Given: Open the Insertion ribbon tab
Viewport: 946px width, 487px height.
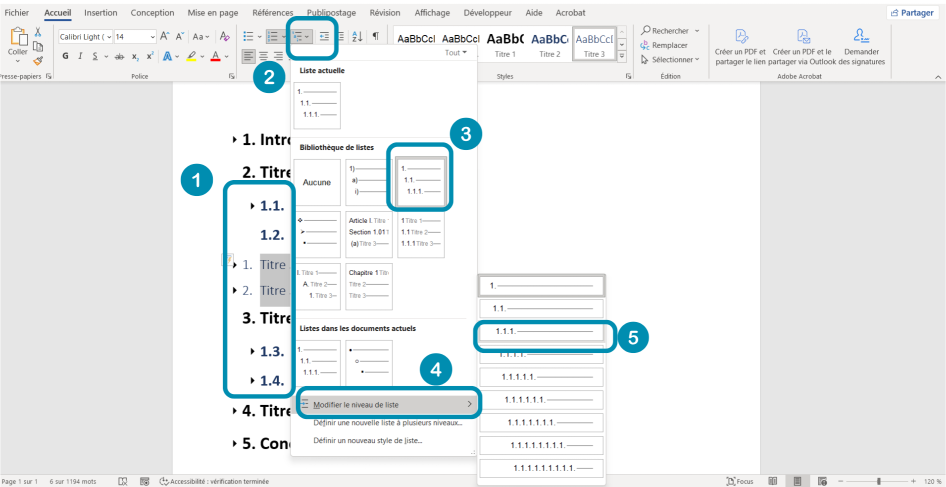Looking at the screenshot, I should tap(100, 12).
